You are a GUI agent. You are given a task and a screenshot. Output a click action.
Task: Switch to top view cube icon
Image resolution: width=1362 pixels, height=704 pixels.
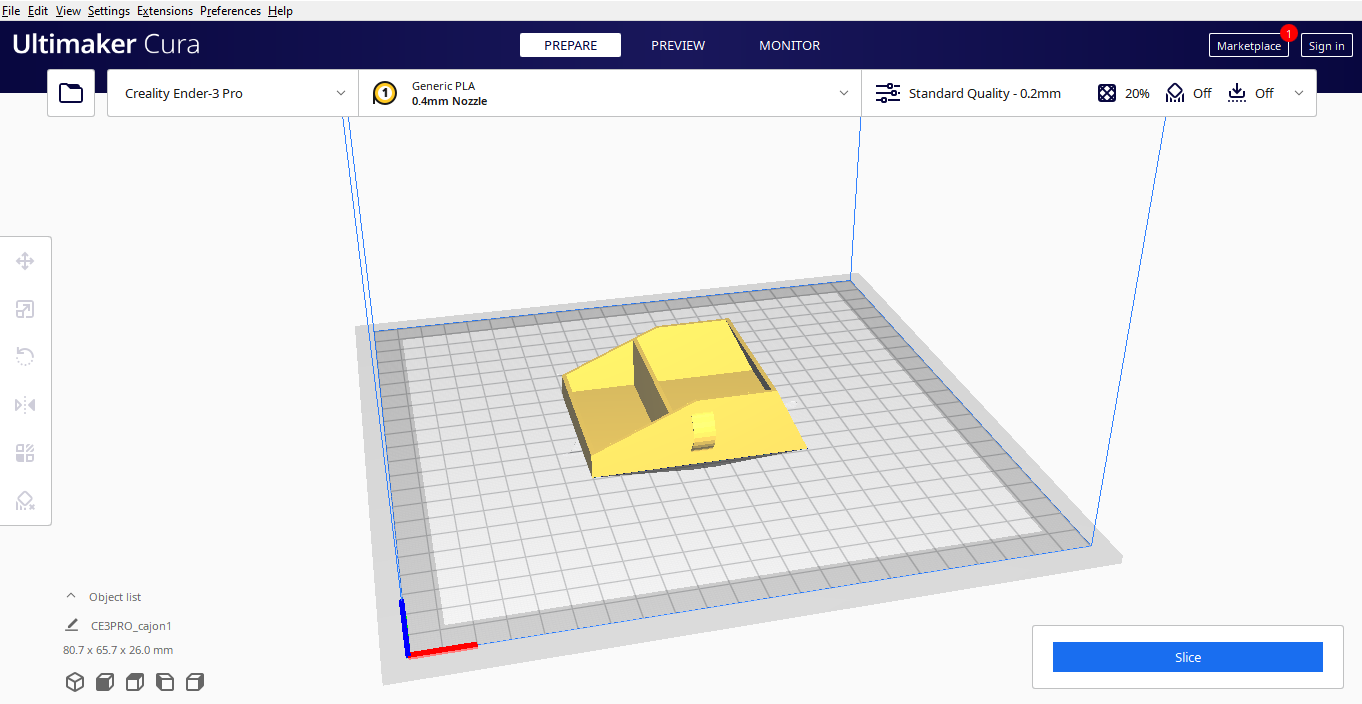(x=135, y=682)
